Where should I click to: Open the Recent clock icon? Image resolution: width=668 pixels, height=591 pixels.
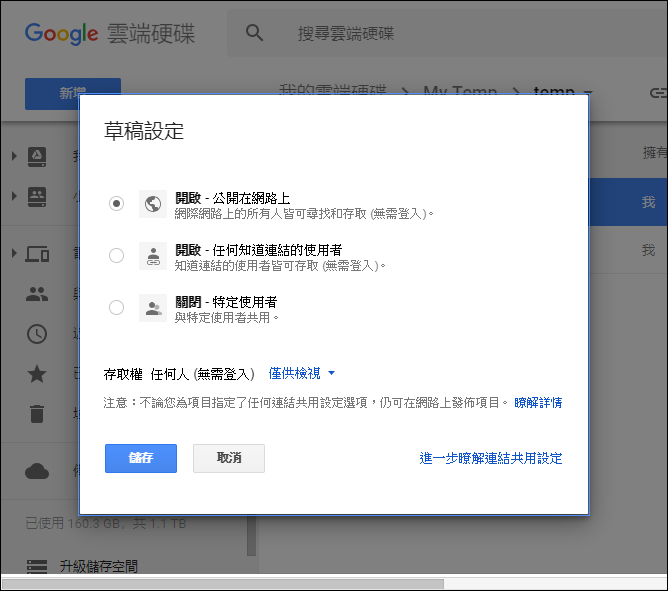(x=37, y=334)
